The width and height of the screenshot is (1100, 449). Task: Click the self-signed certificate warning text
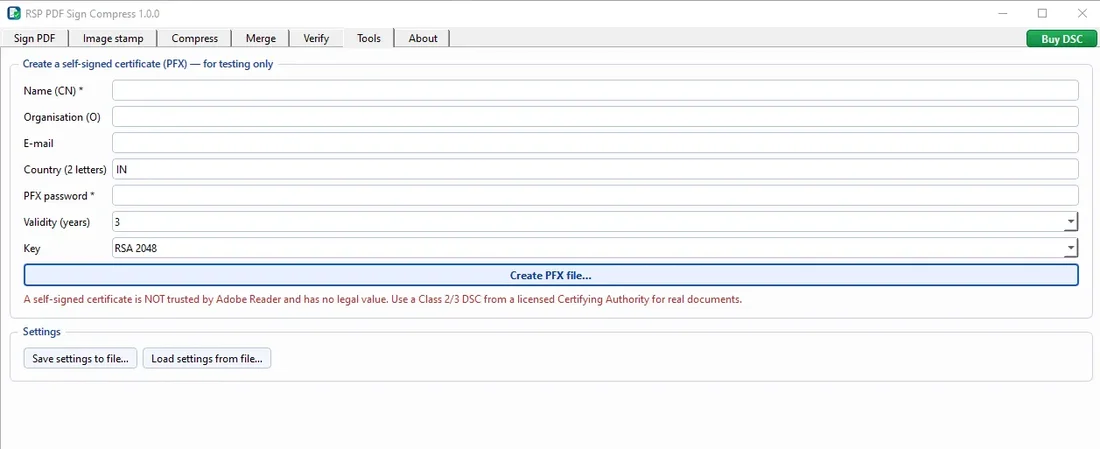pyautogui.click(x=383, y=299)
